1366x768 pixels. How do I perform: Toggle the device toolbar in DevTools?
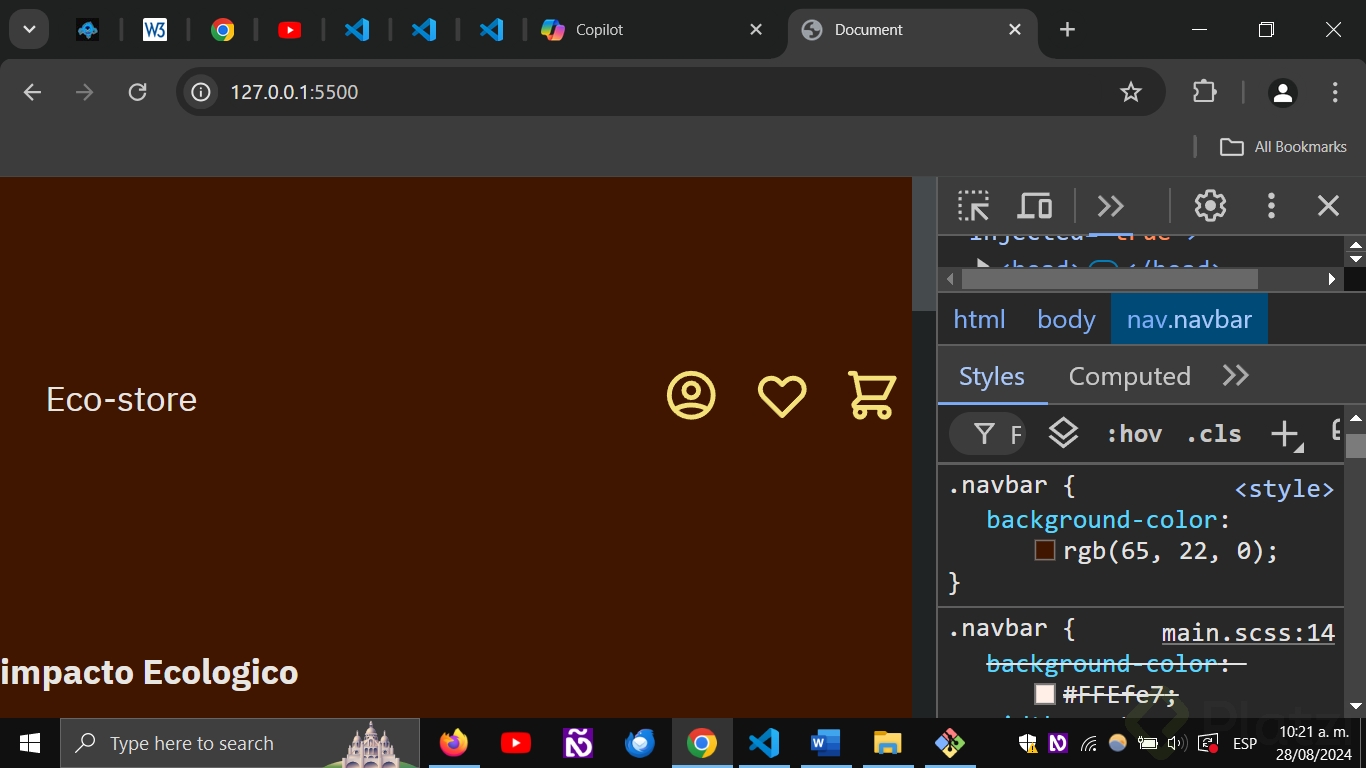(1034, 206)
